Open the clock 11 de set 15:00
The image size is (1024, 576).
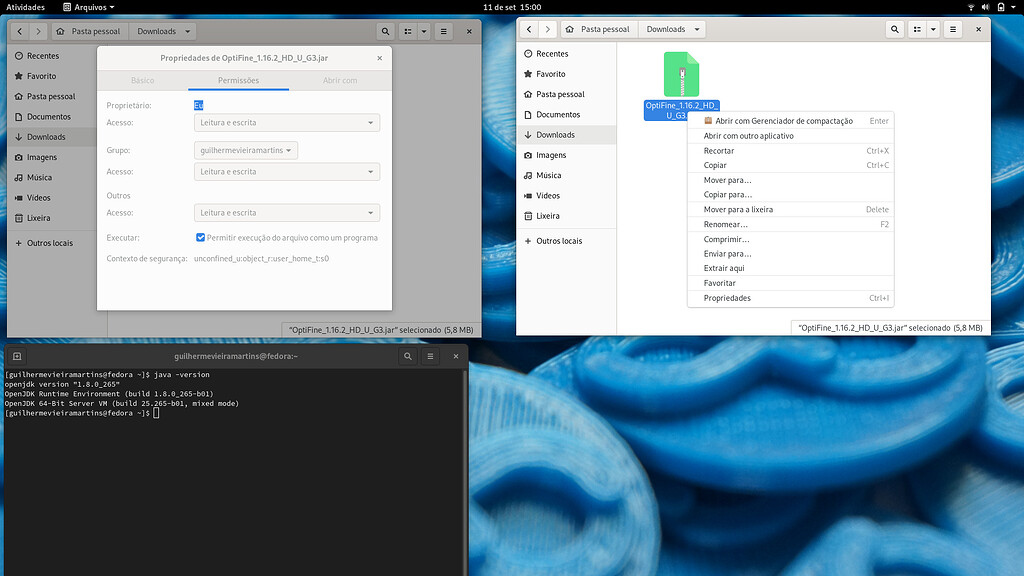512,7
